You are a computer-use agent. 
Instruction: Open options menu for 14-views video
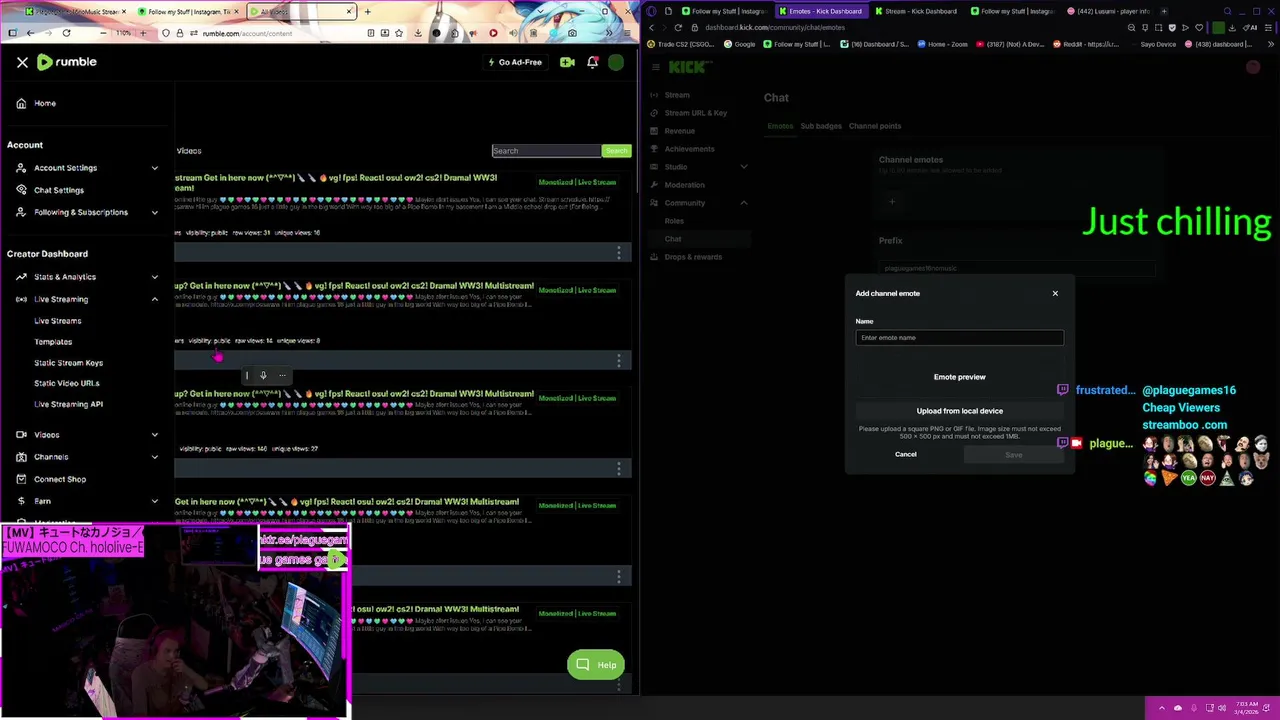[619, 361]
